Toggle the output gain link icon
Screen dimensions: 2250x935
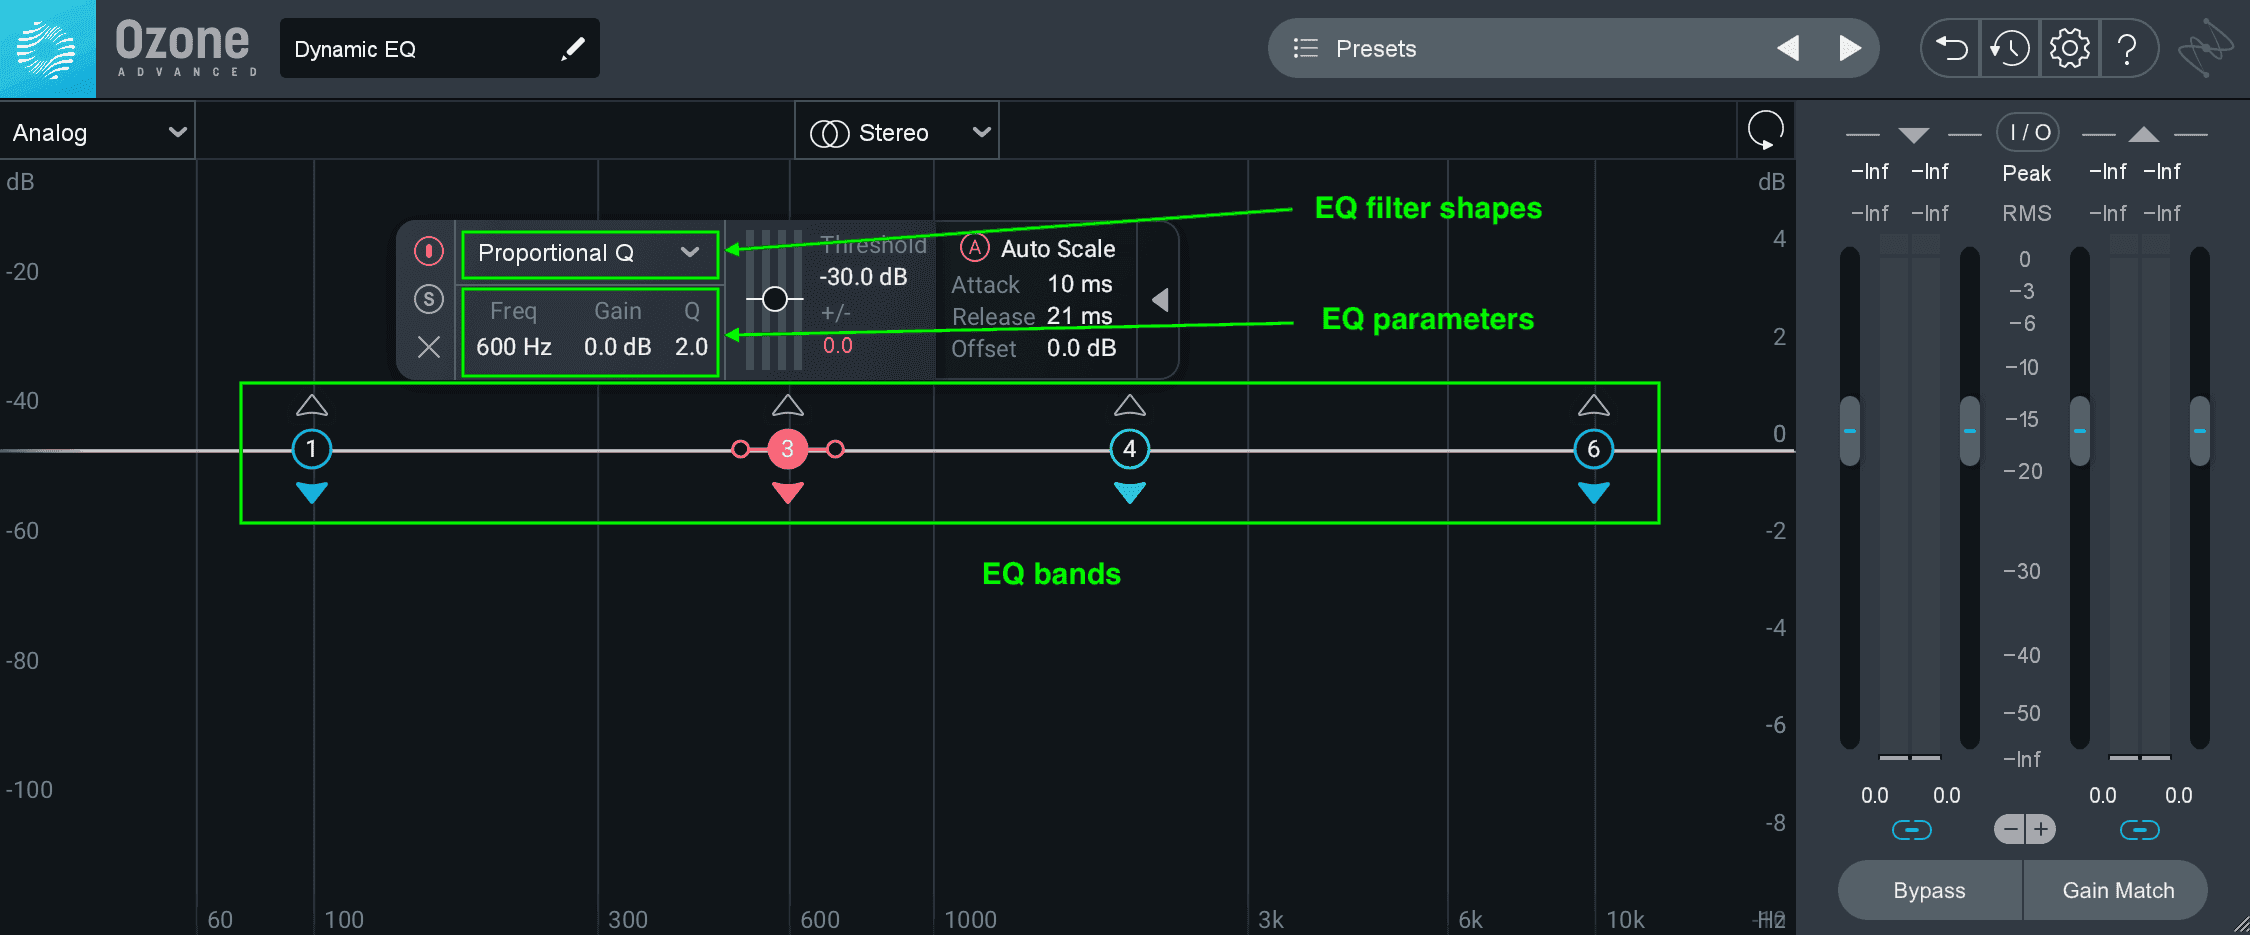[x=2139, y=830]
